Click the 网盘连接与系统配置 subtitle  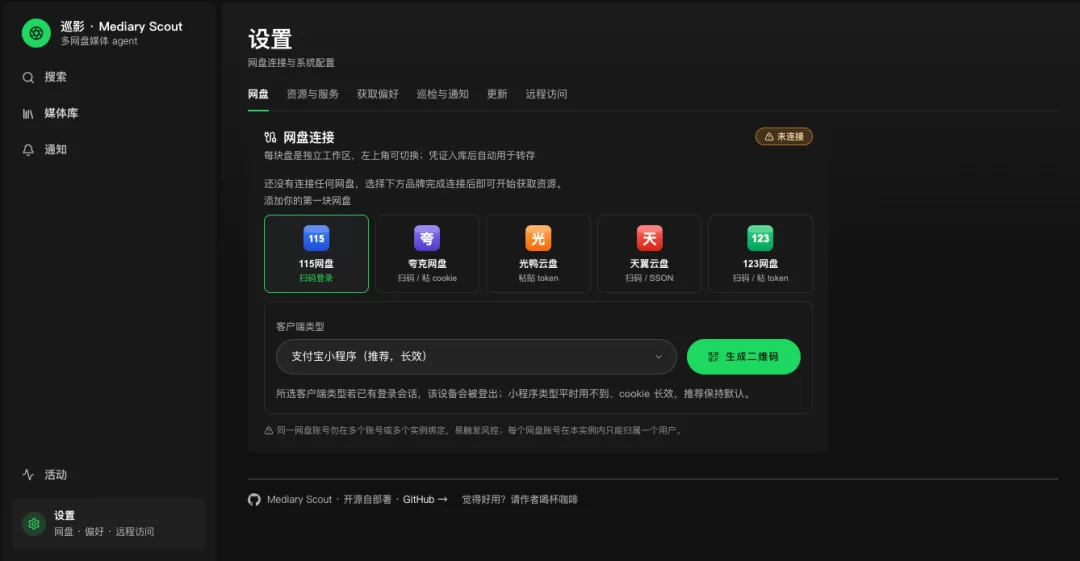coord(291,63)
